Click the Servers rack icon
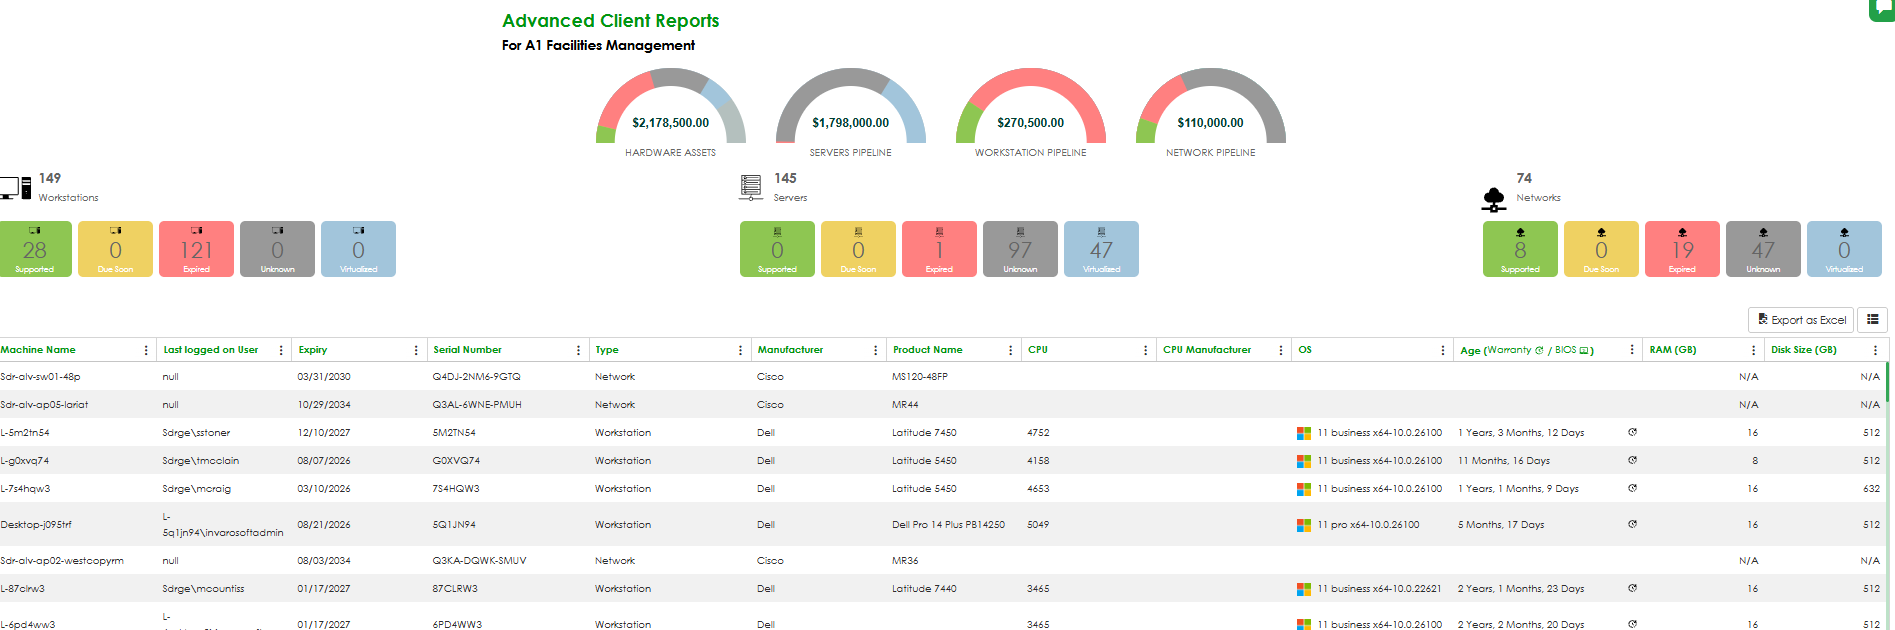Viewport: 1895px width, 630px height. [x=751, y=187]
